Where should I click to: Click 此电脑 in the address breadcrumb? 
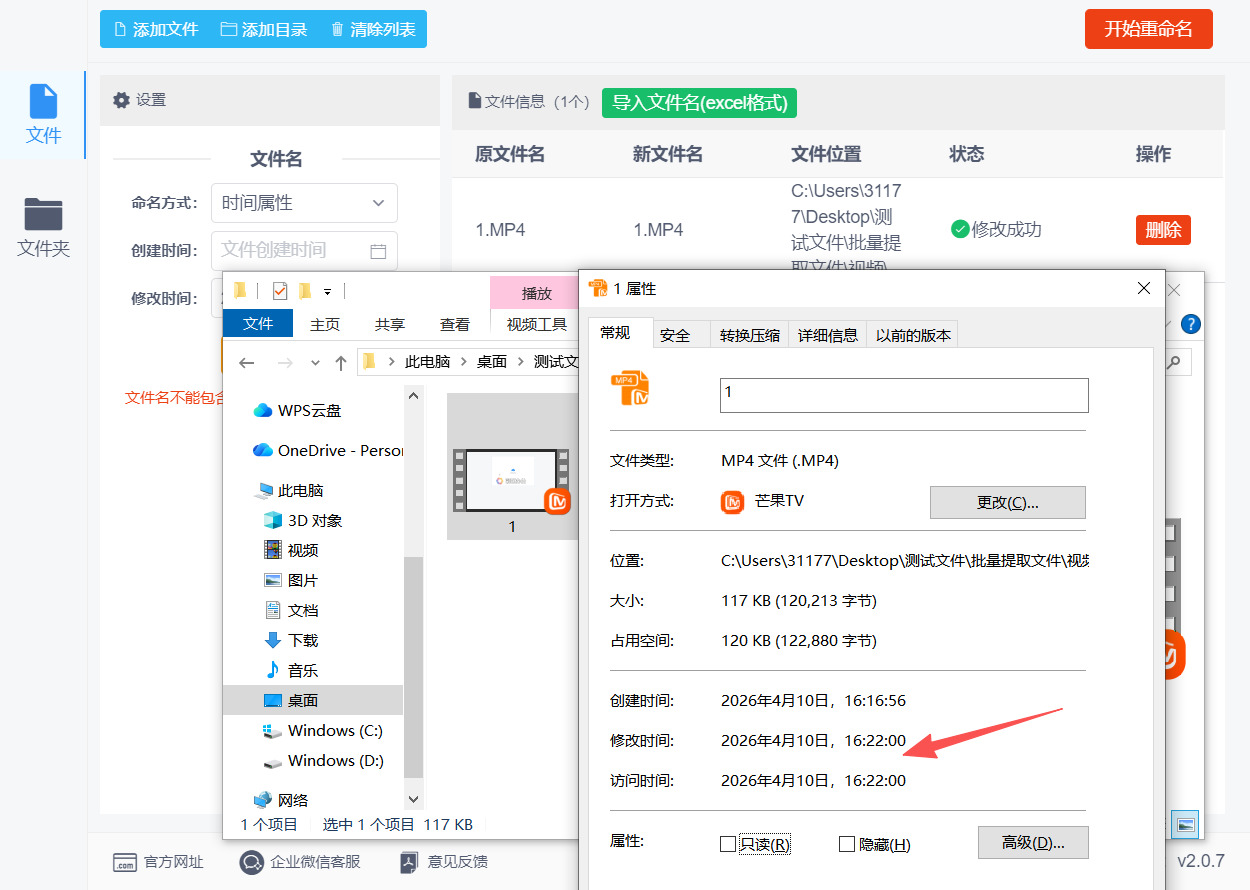(x=427, y=362)
